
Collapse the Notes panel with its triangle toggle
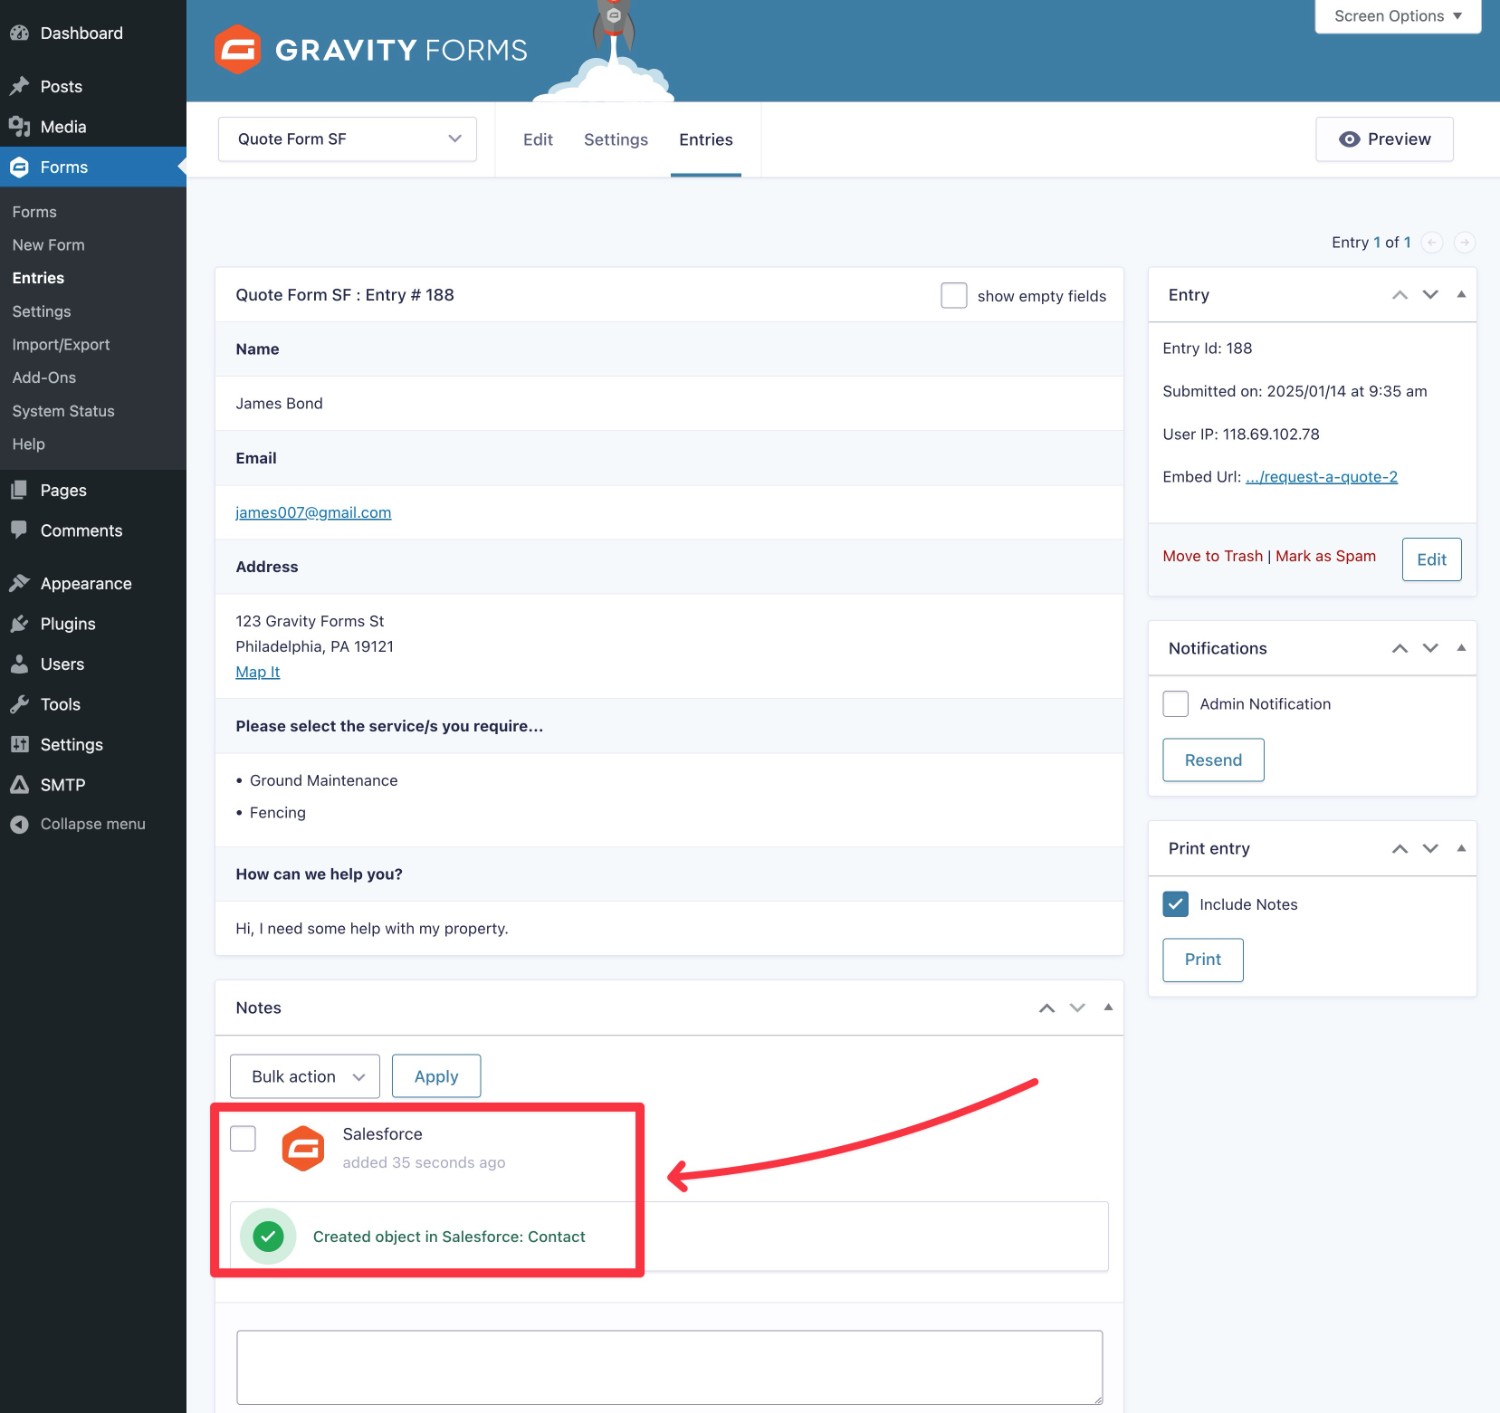pos(1108,1007)
